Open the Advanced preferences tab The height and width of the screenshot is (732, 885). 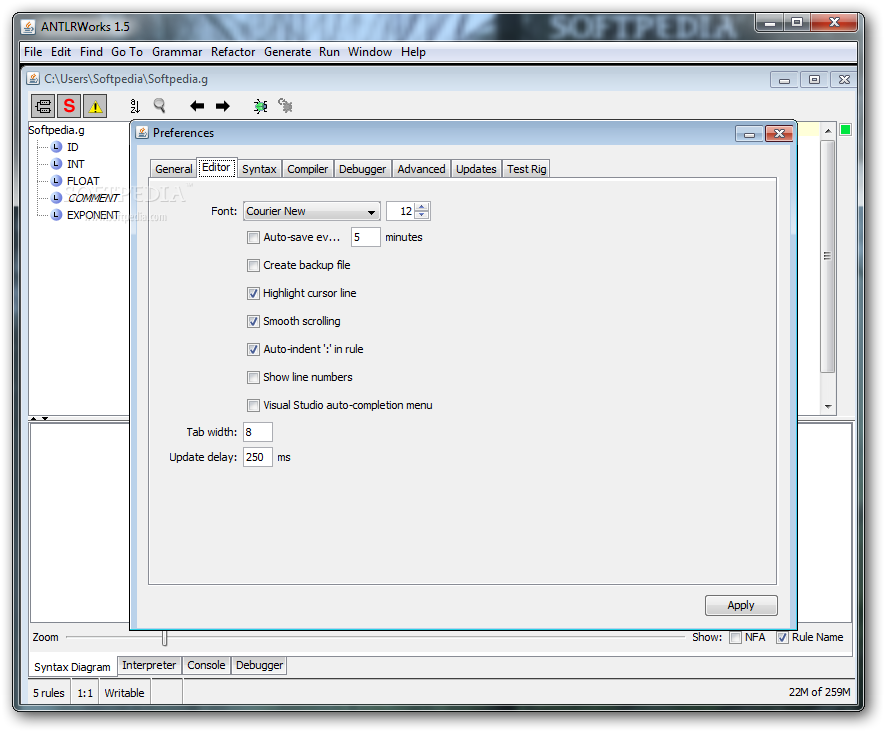[x=421, y=169]
